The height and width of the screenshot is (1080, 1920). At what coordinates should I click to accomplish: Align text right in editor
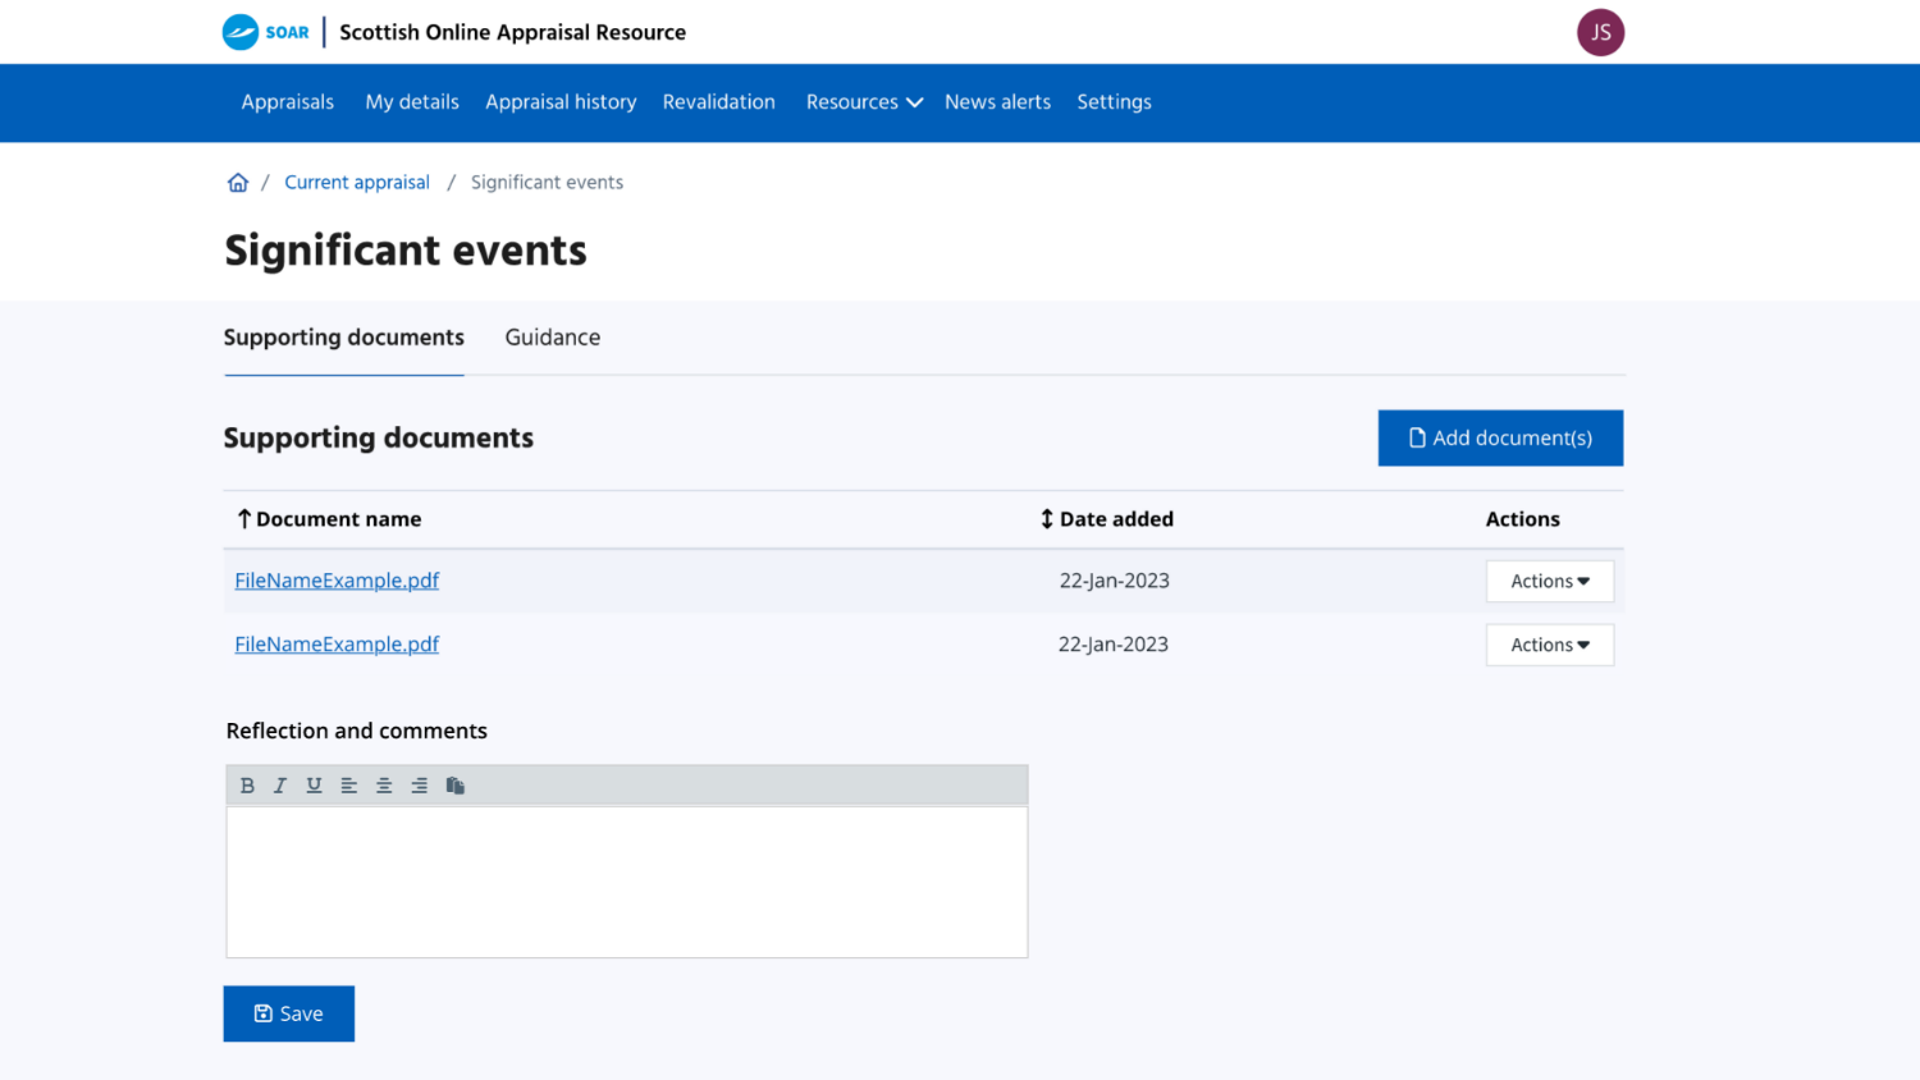coord(419,785)
